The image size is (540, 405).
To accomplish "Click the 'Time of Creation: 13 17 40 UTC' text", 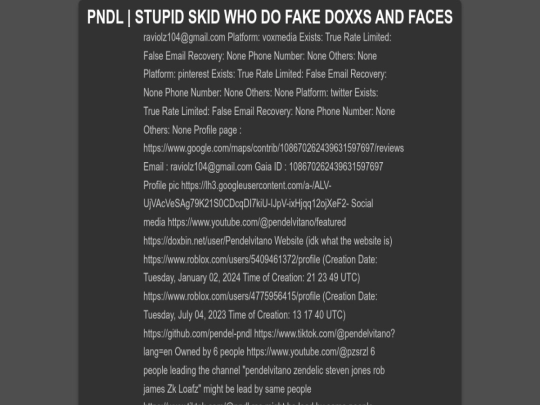I will pyautogui.click(x=287, y=315).
